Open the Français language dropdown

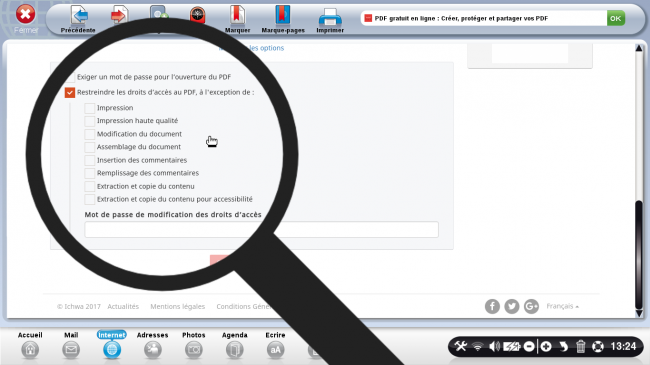pyautogui.click(x=563, y=306)
